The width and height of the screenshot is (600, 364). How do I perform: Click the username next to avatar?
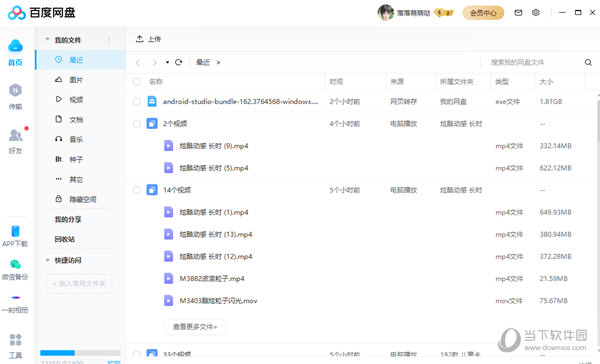(414, 13)
